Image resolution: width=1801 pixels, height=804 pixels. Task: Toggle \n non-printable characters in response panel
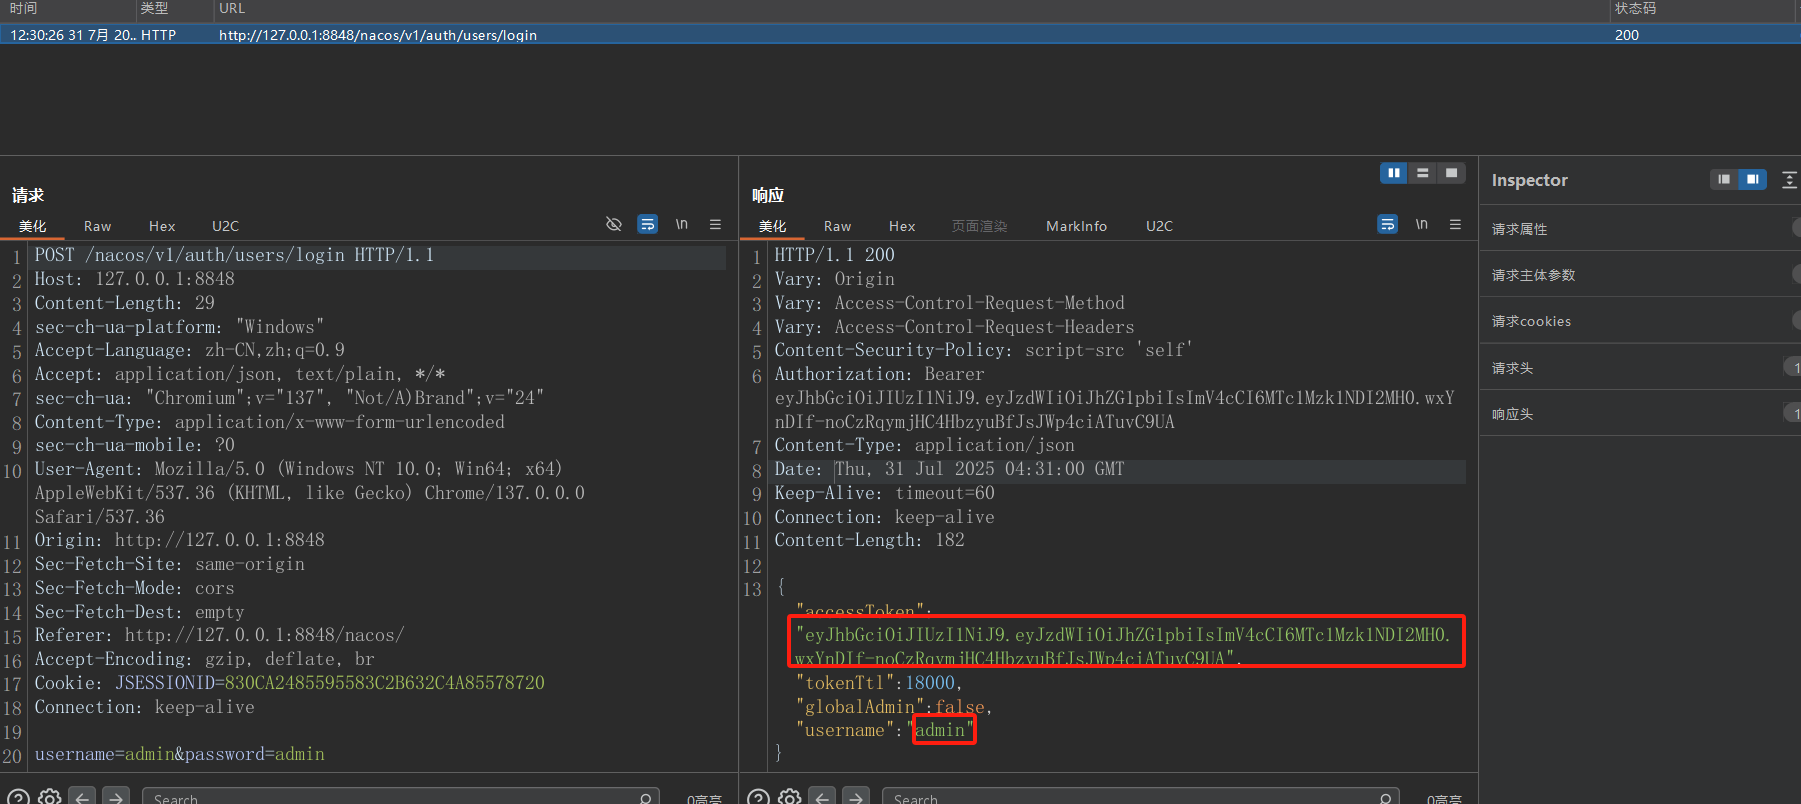tap(1421, 224)
